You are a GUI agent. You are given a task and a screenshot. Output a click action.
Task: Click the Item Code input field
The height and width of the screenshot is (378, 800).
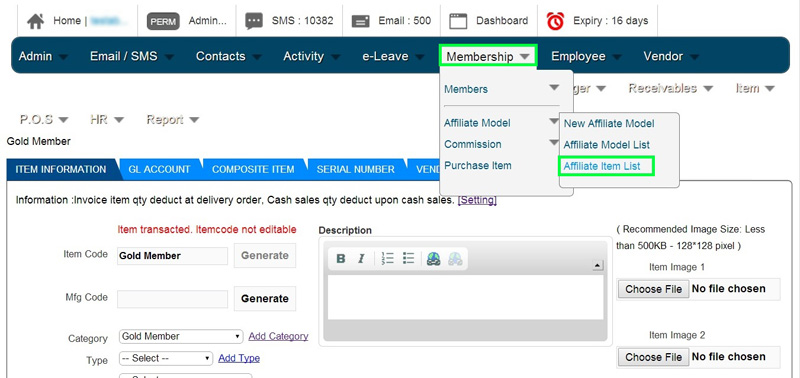(x=172, y=256)
